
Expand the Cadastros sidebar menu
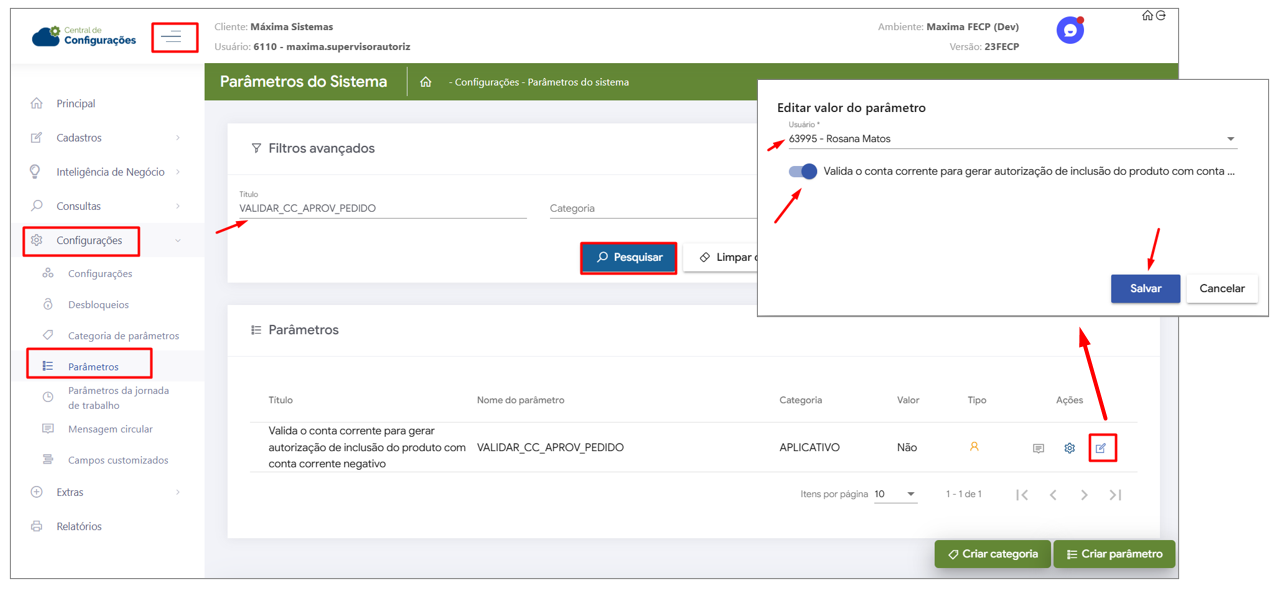point(107,138)
